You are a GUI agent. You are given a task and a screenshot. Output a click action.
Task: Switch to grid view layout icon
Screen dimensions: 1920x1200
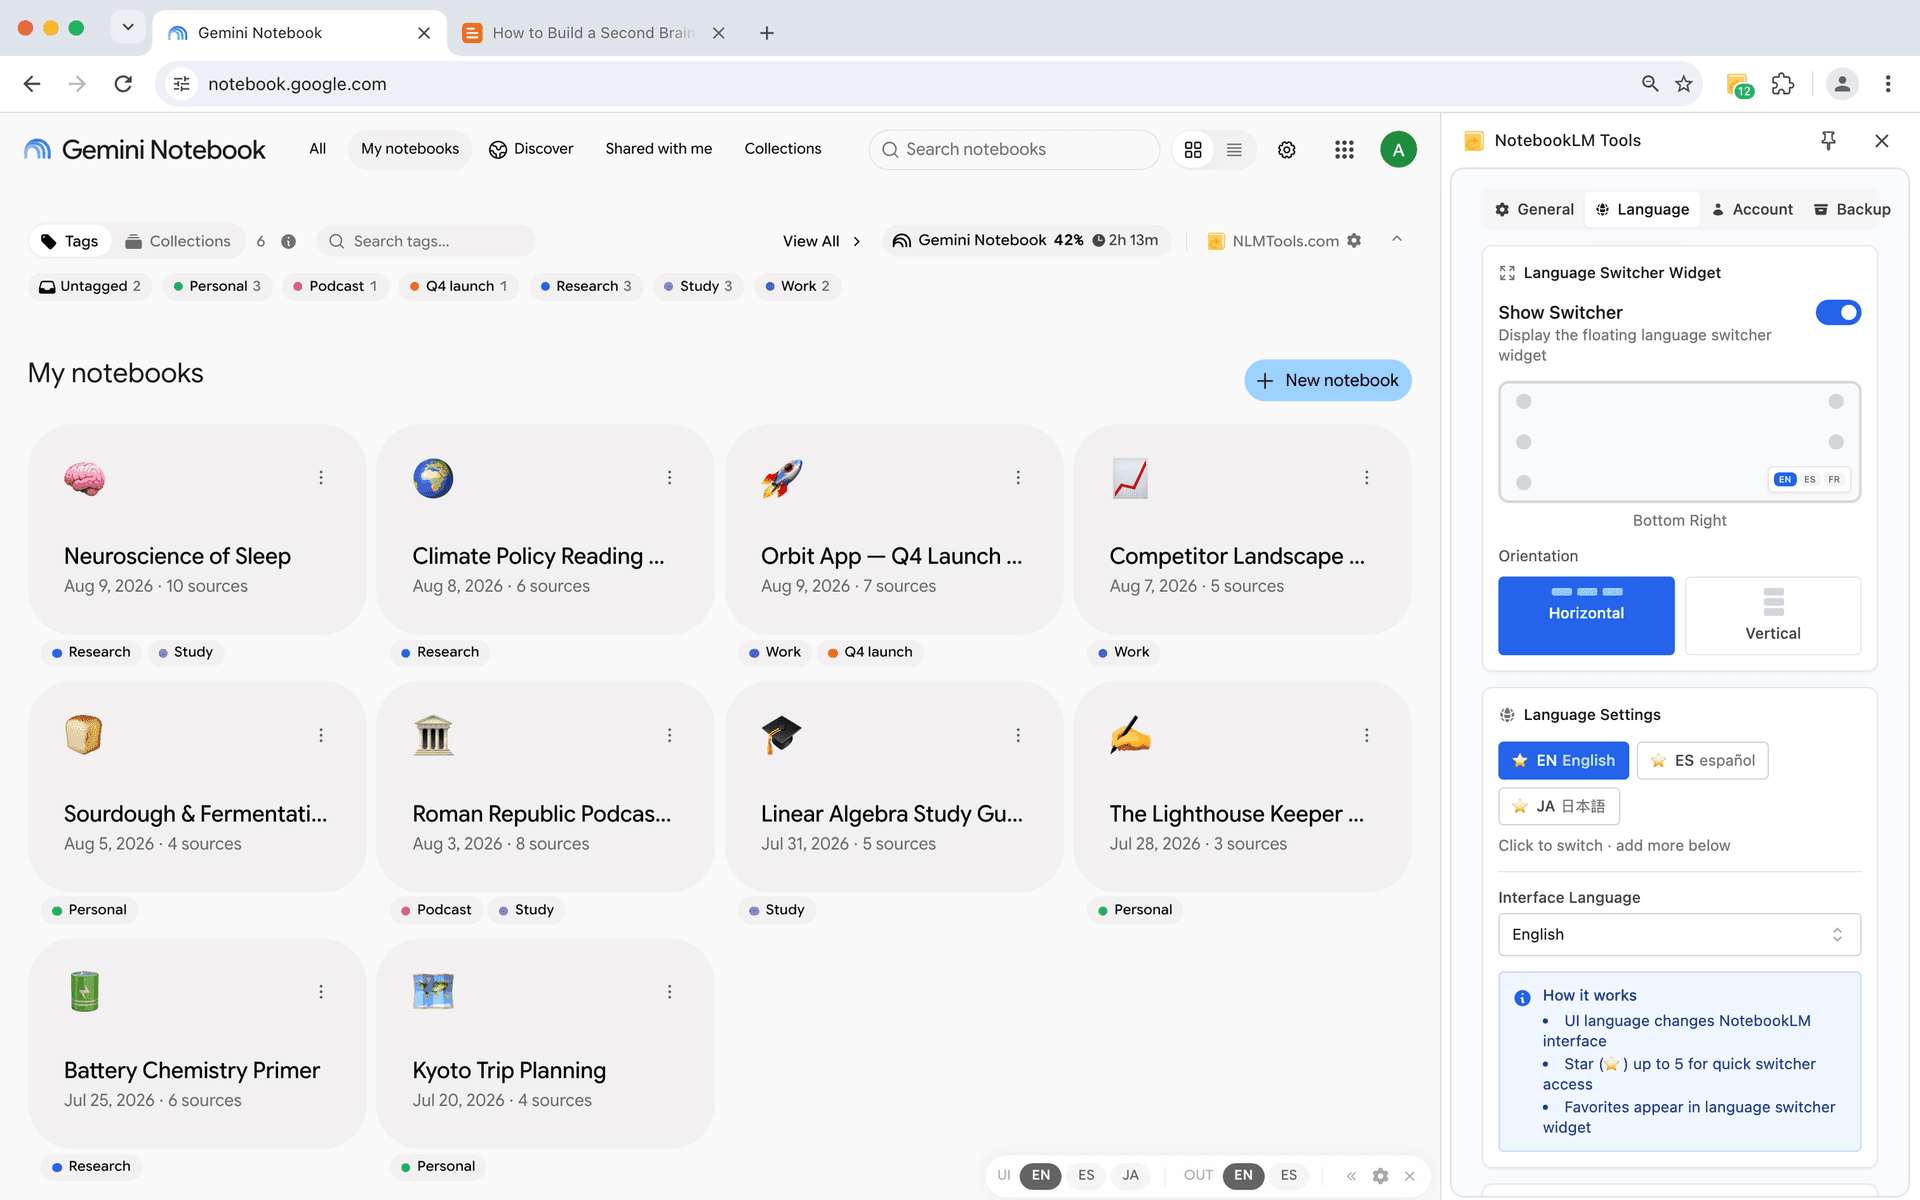tap(1193, 150)
